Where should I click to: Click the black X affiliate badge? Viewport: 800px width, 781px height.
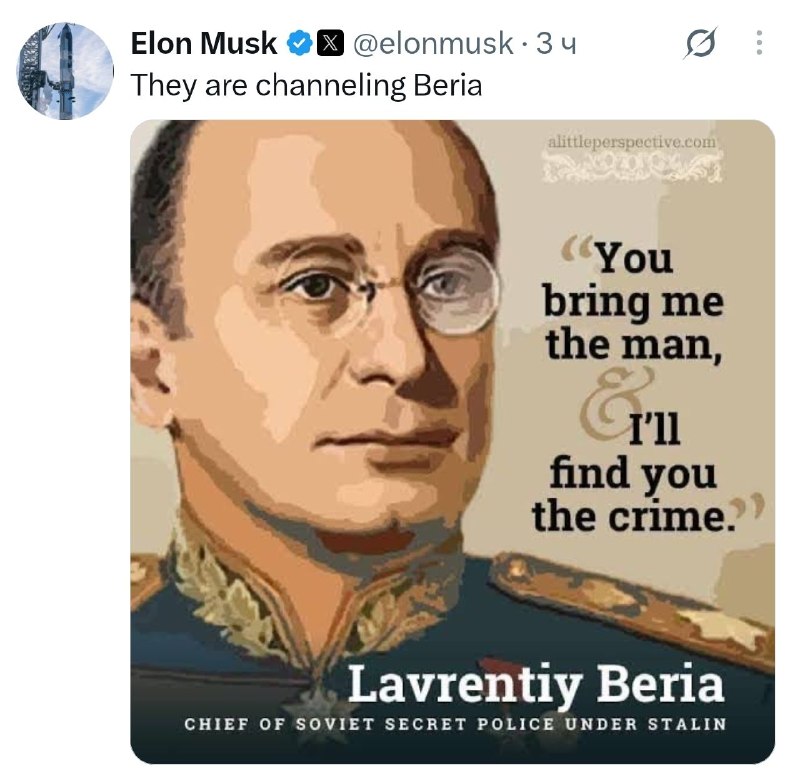click(x=331, y=43)
